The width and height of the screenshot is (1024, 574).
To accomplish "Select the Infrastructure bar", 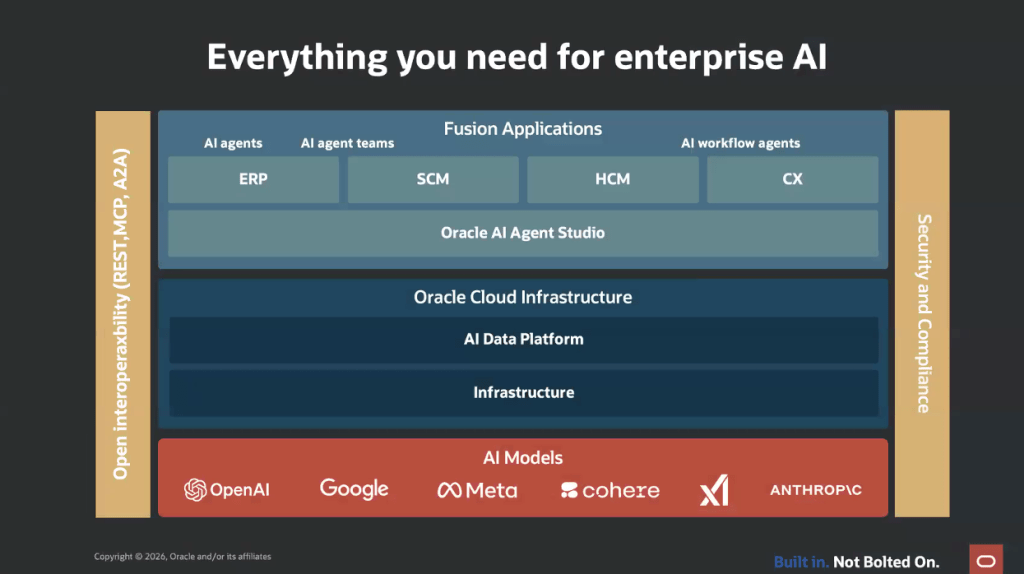I will [523, 393].
